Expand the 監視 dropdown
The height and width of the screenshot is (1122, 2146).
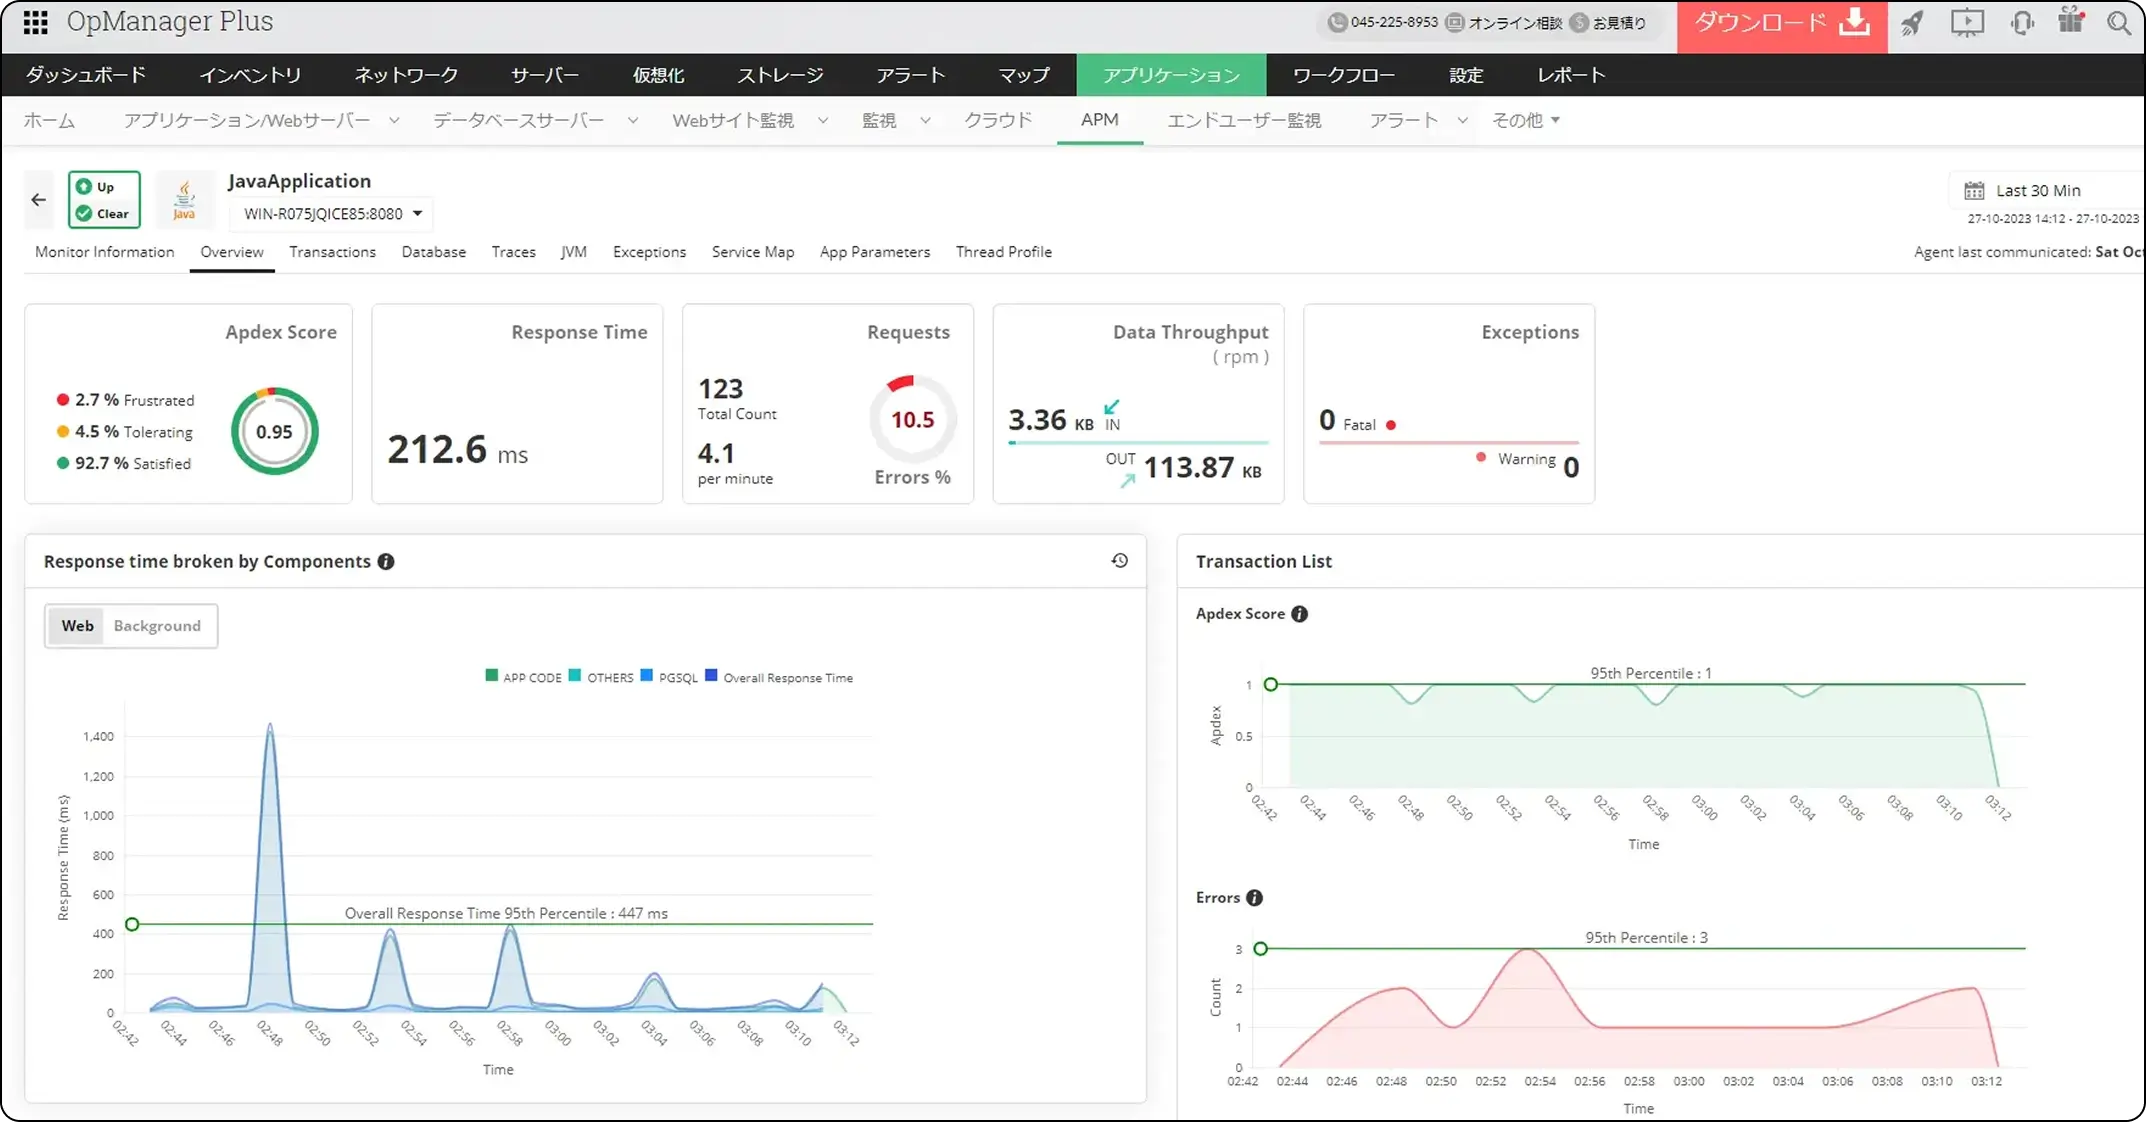pos(925,121)
